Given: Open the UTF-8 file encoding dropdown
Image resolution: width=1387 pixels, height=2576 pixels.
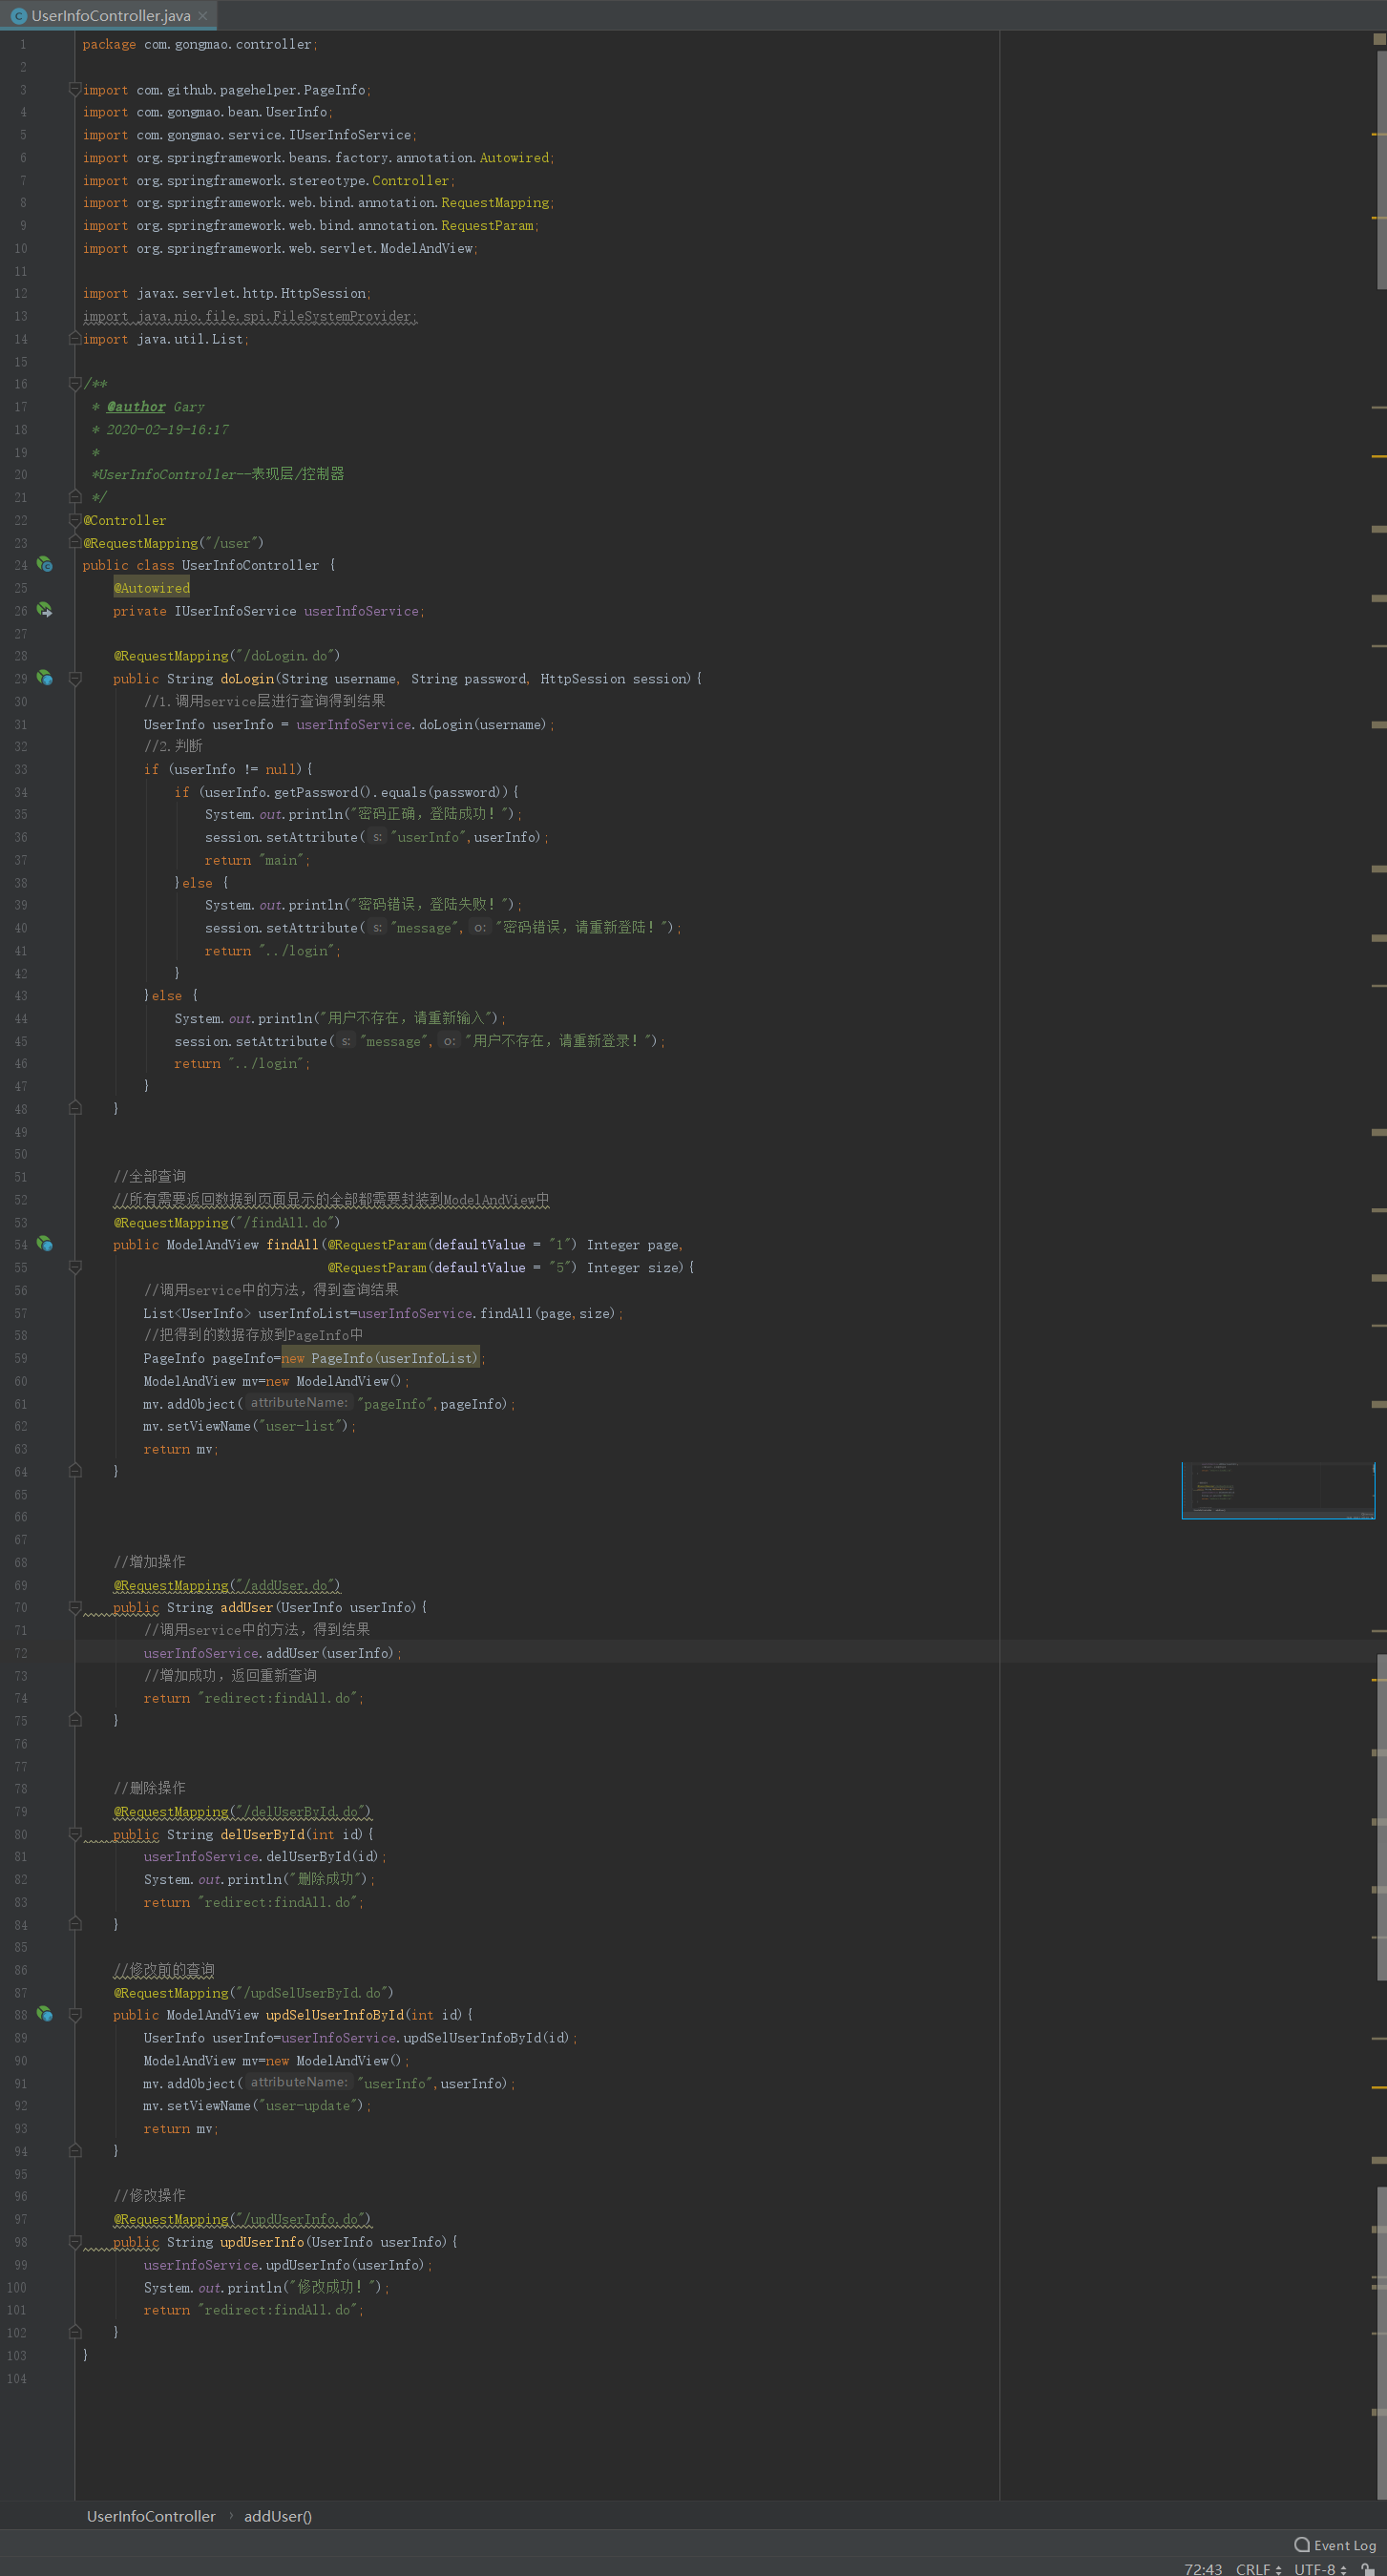Looking at the screenshot, I should 1320,2569.
